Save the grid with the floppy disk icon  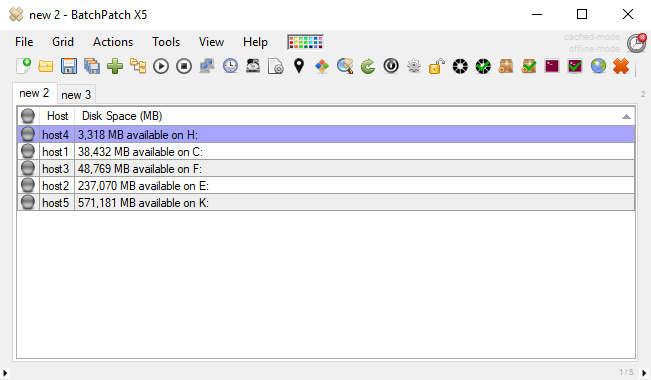69,66
